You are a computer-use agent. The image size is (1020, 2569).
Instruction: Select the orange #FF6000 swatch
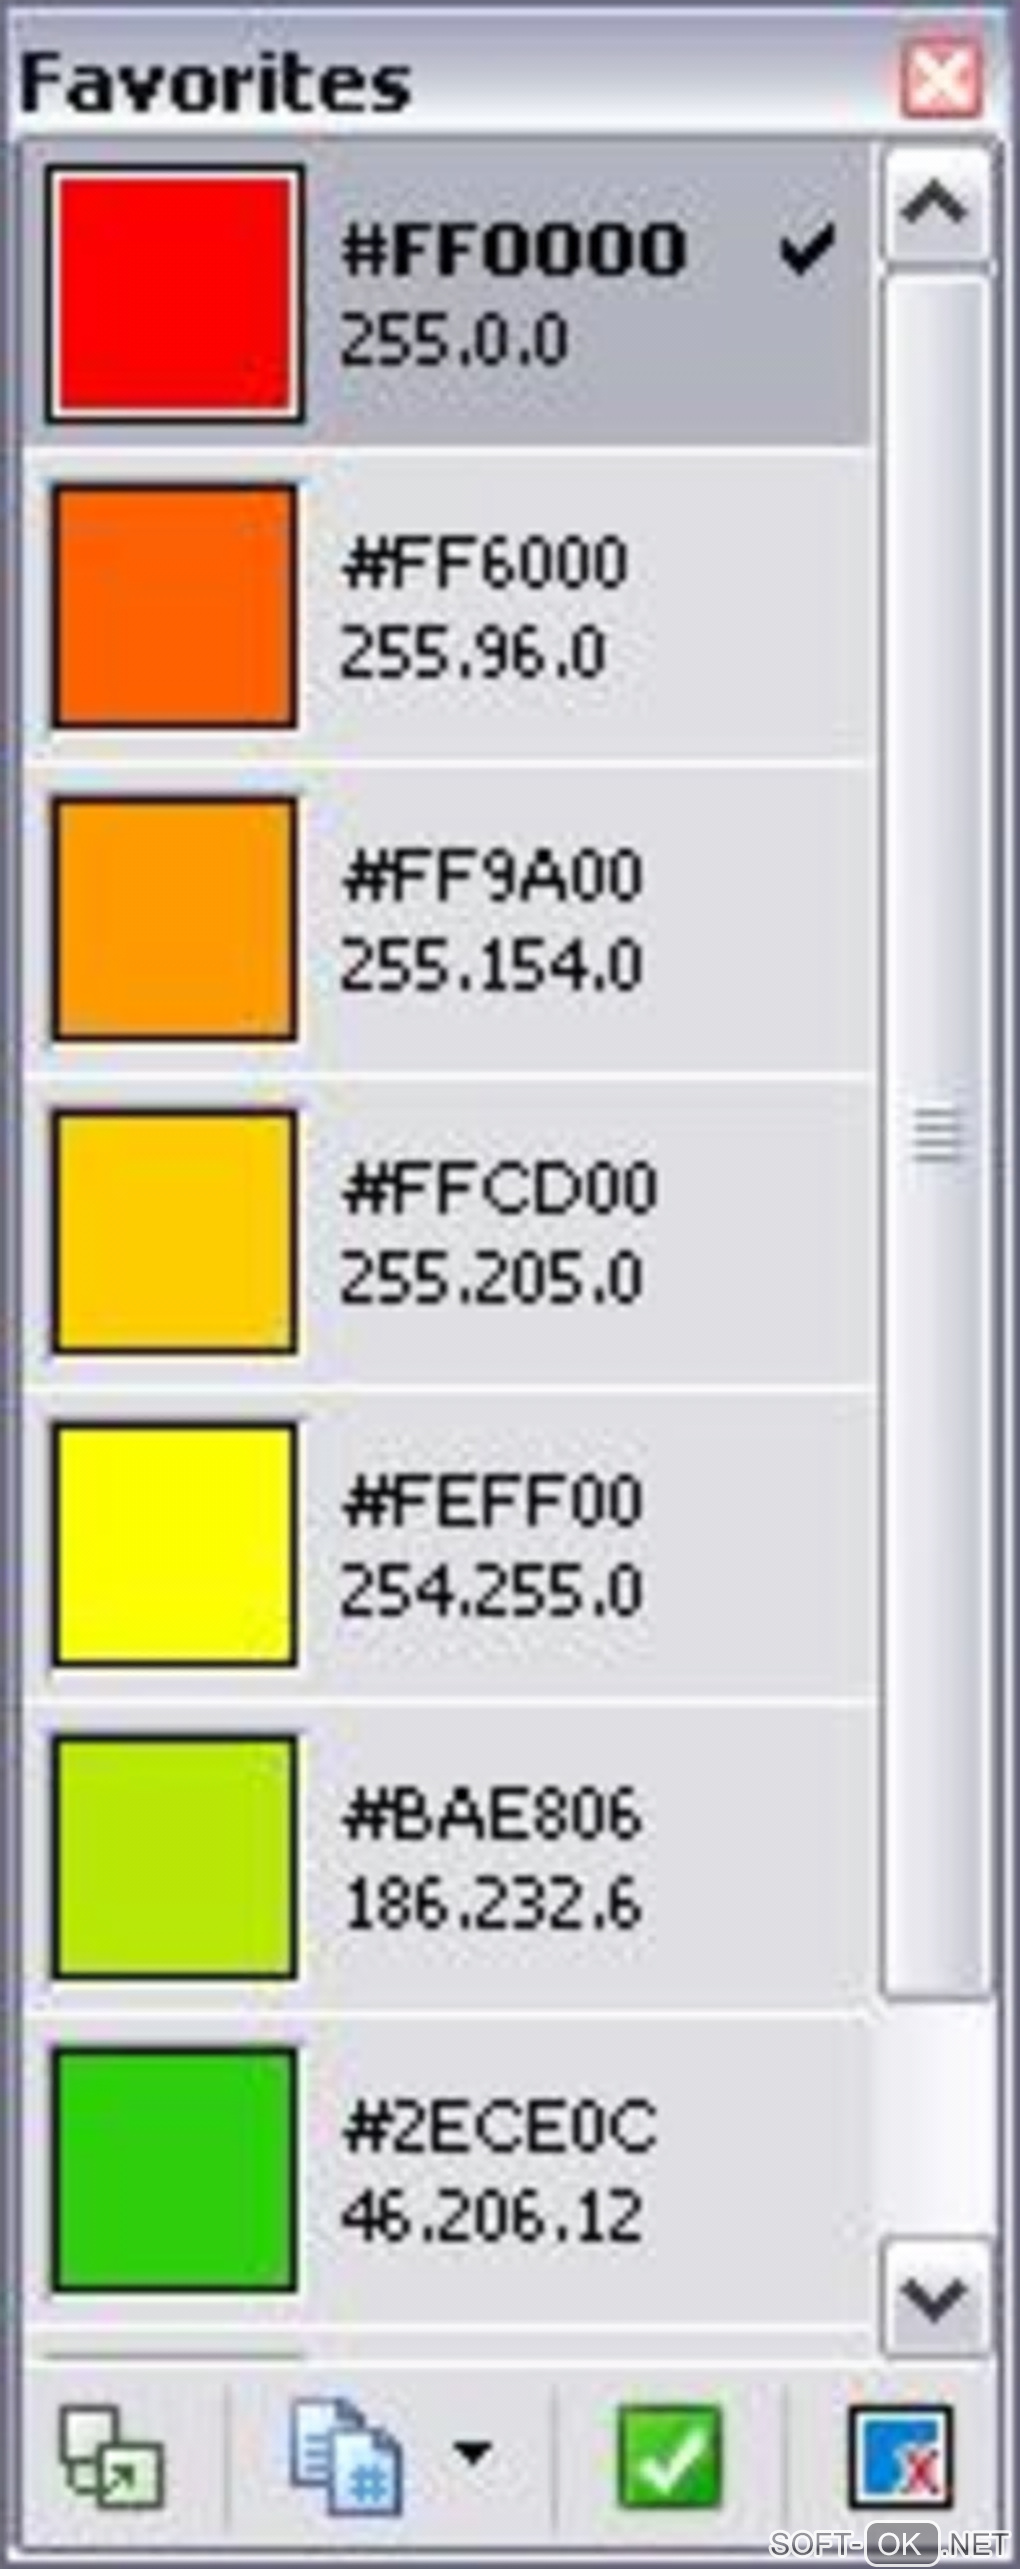point(175,606)
